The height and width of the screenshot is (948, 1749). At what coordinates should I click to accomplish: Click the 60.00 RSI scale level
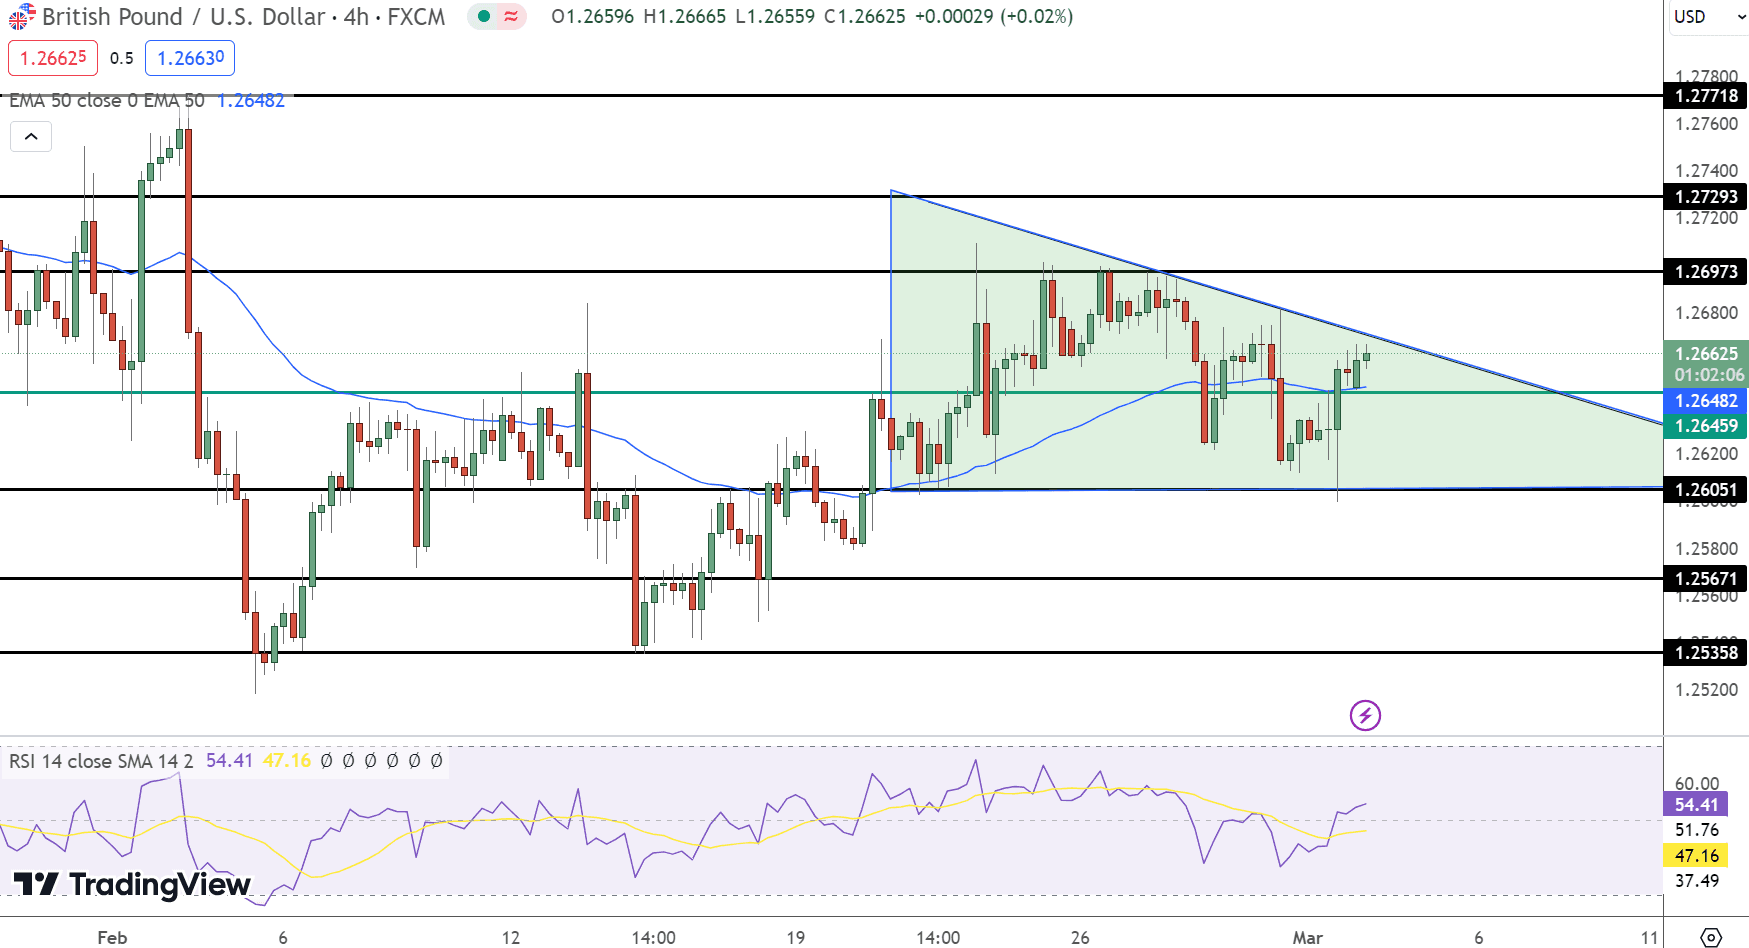click(1697, 784)
